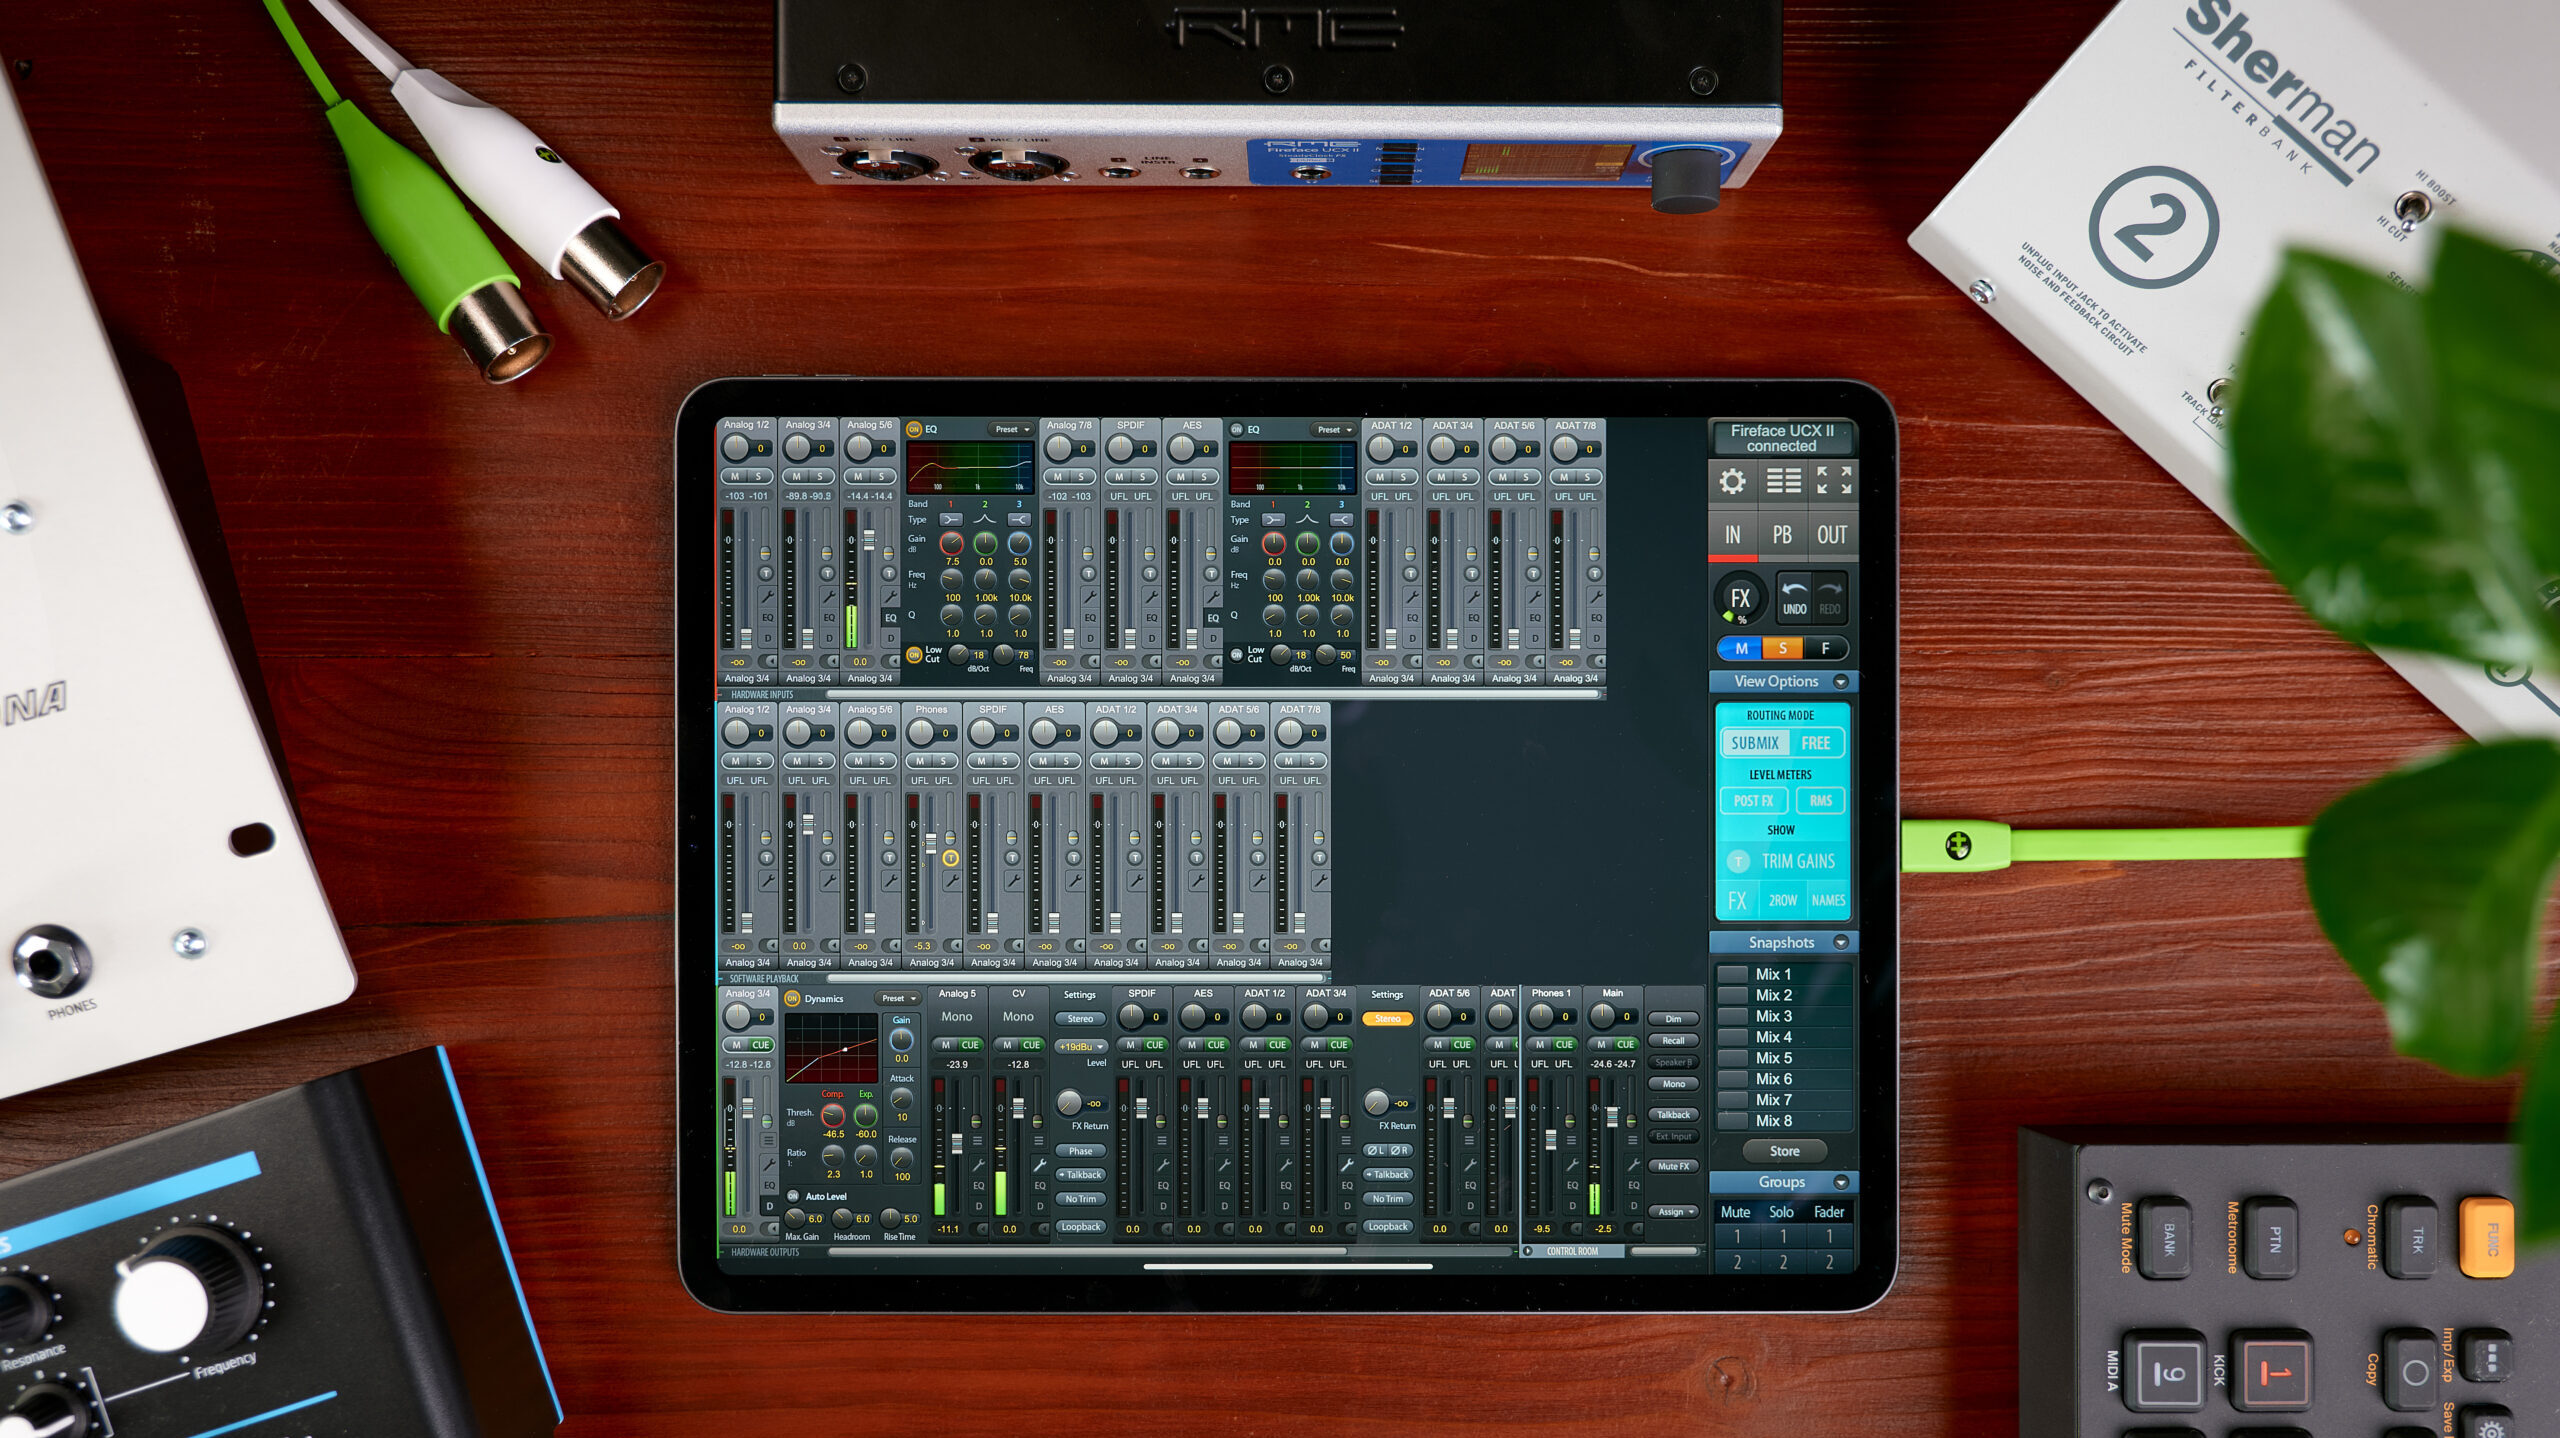Enable the Mix 3 snapshot checkbox
The height and width of the screenshot is (1438, 2560).
coord(1732,1016)
